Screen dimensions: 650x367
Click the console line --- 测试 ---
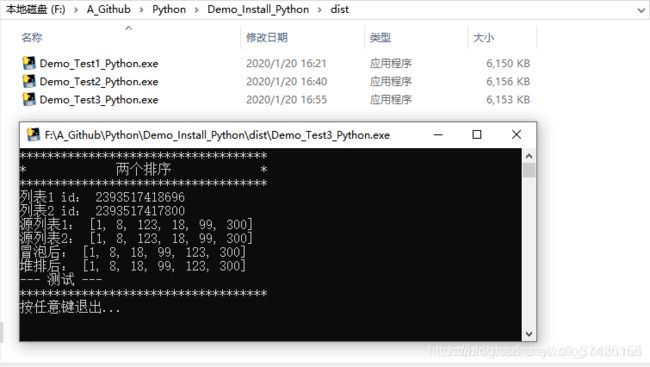[61, 280]
